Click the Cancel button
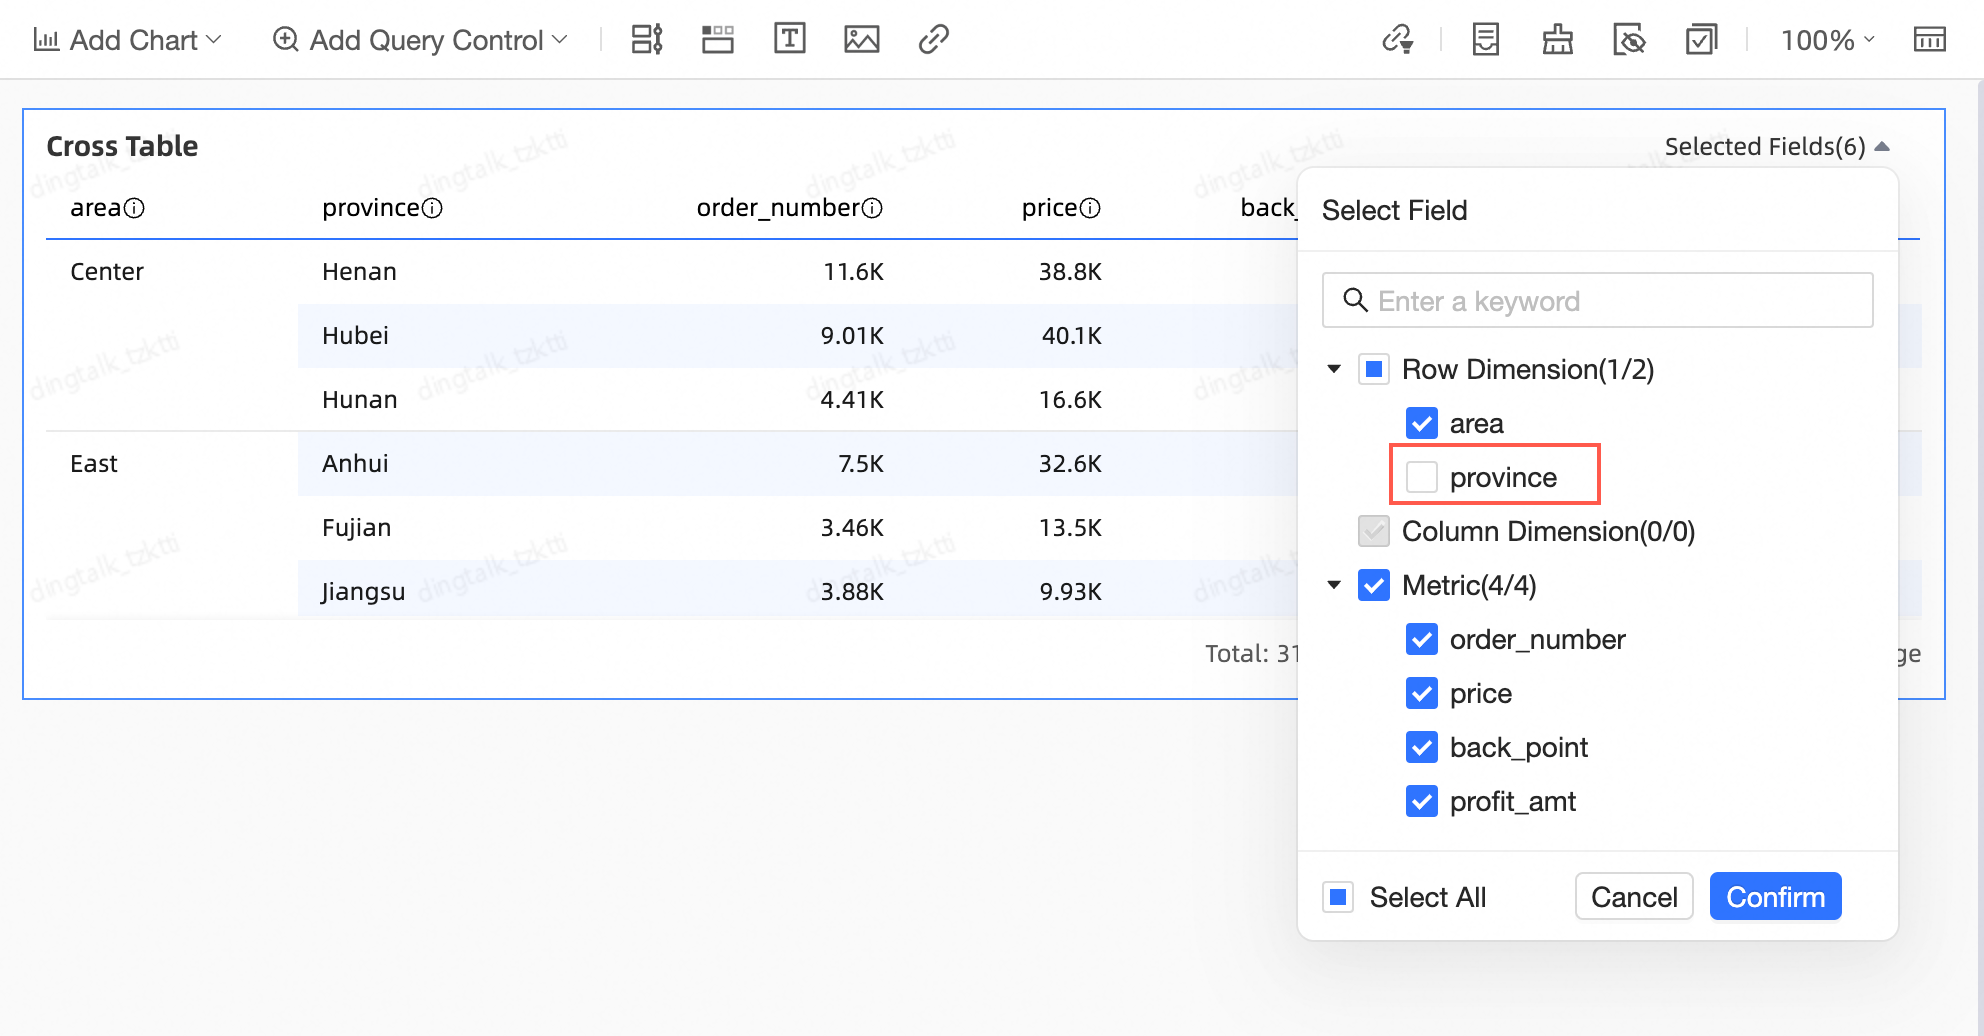 click(x=1633, y=897)
